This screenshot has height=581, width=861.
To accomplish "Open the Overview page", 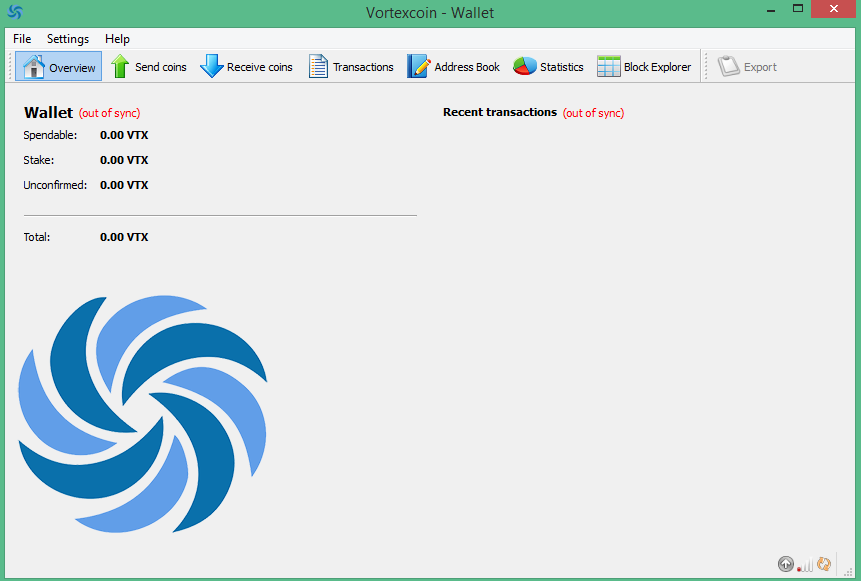I will [58, 67].
